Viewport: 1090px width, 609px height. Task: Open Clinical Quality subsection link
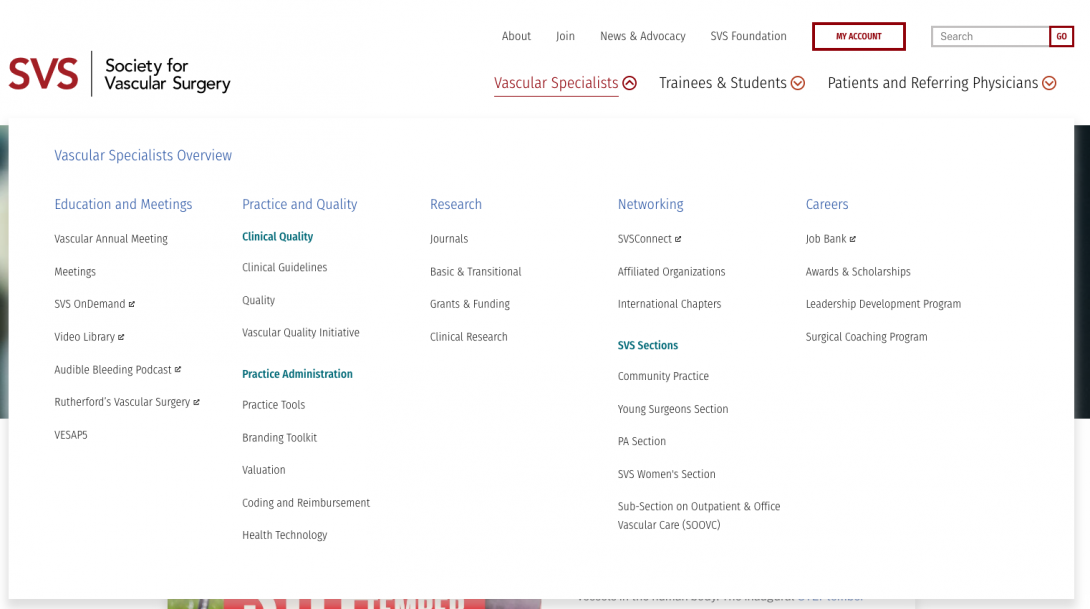[x=277, y=237]
